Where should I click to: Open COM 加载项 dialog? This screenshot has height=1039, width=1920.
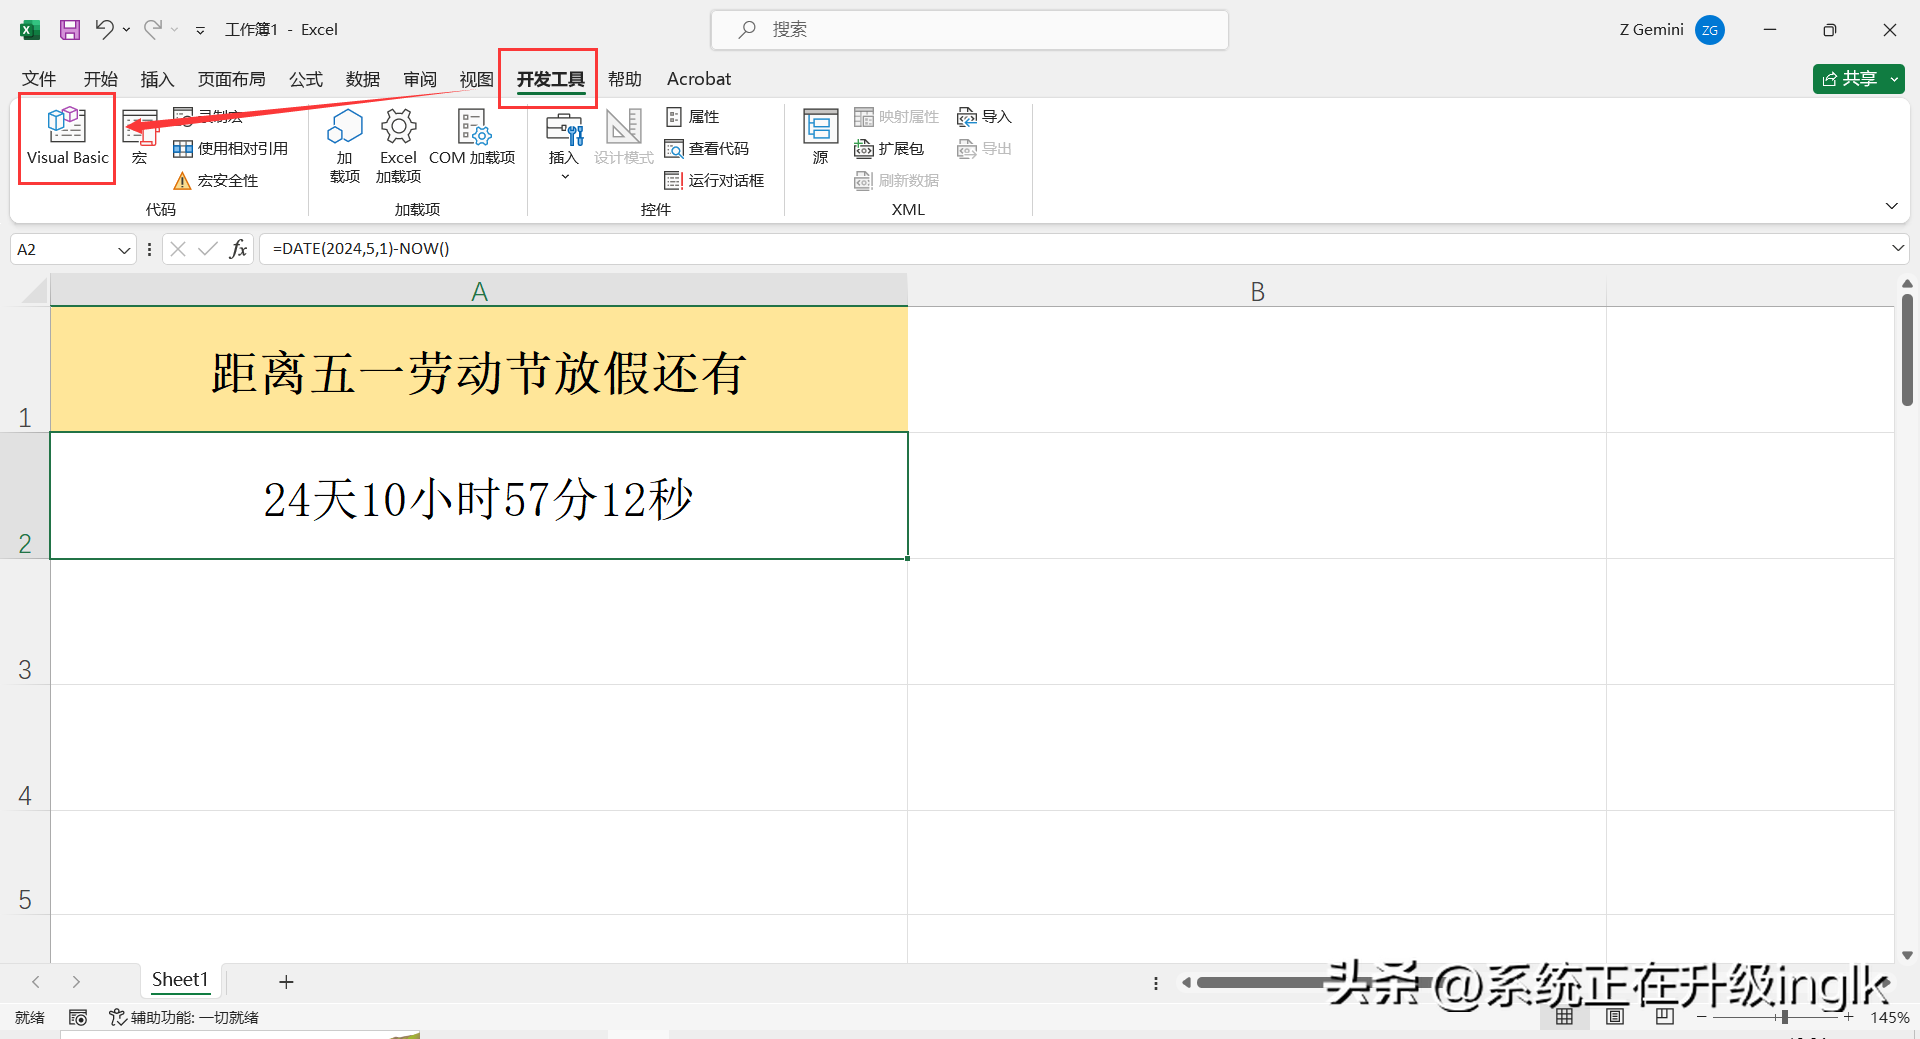coord(472,137)
